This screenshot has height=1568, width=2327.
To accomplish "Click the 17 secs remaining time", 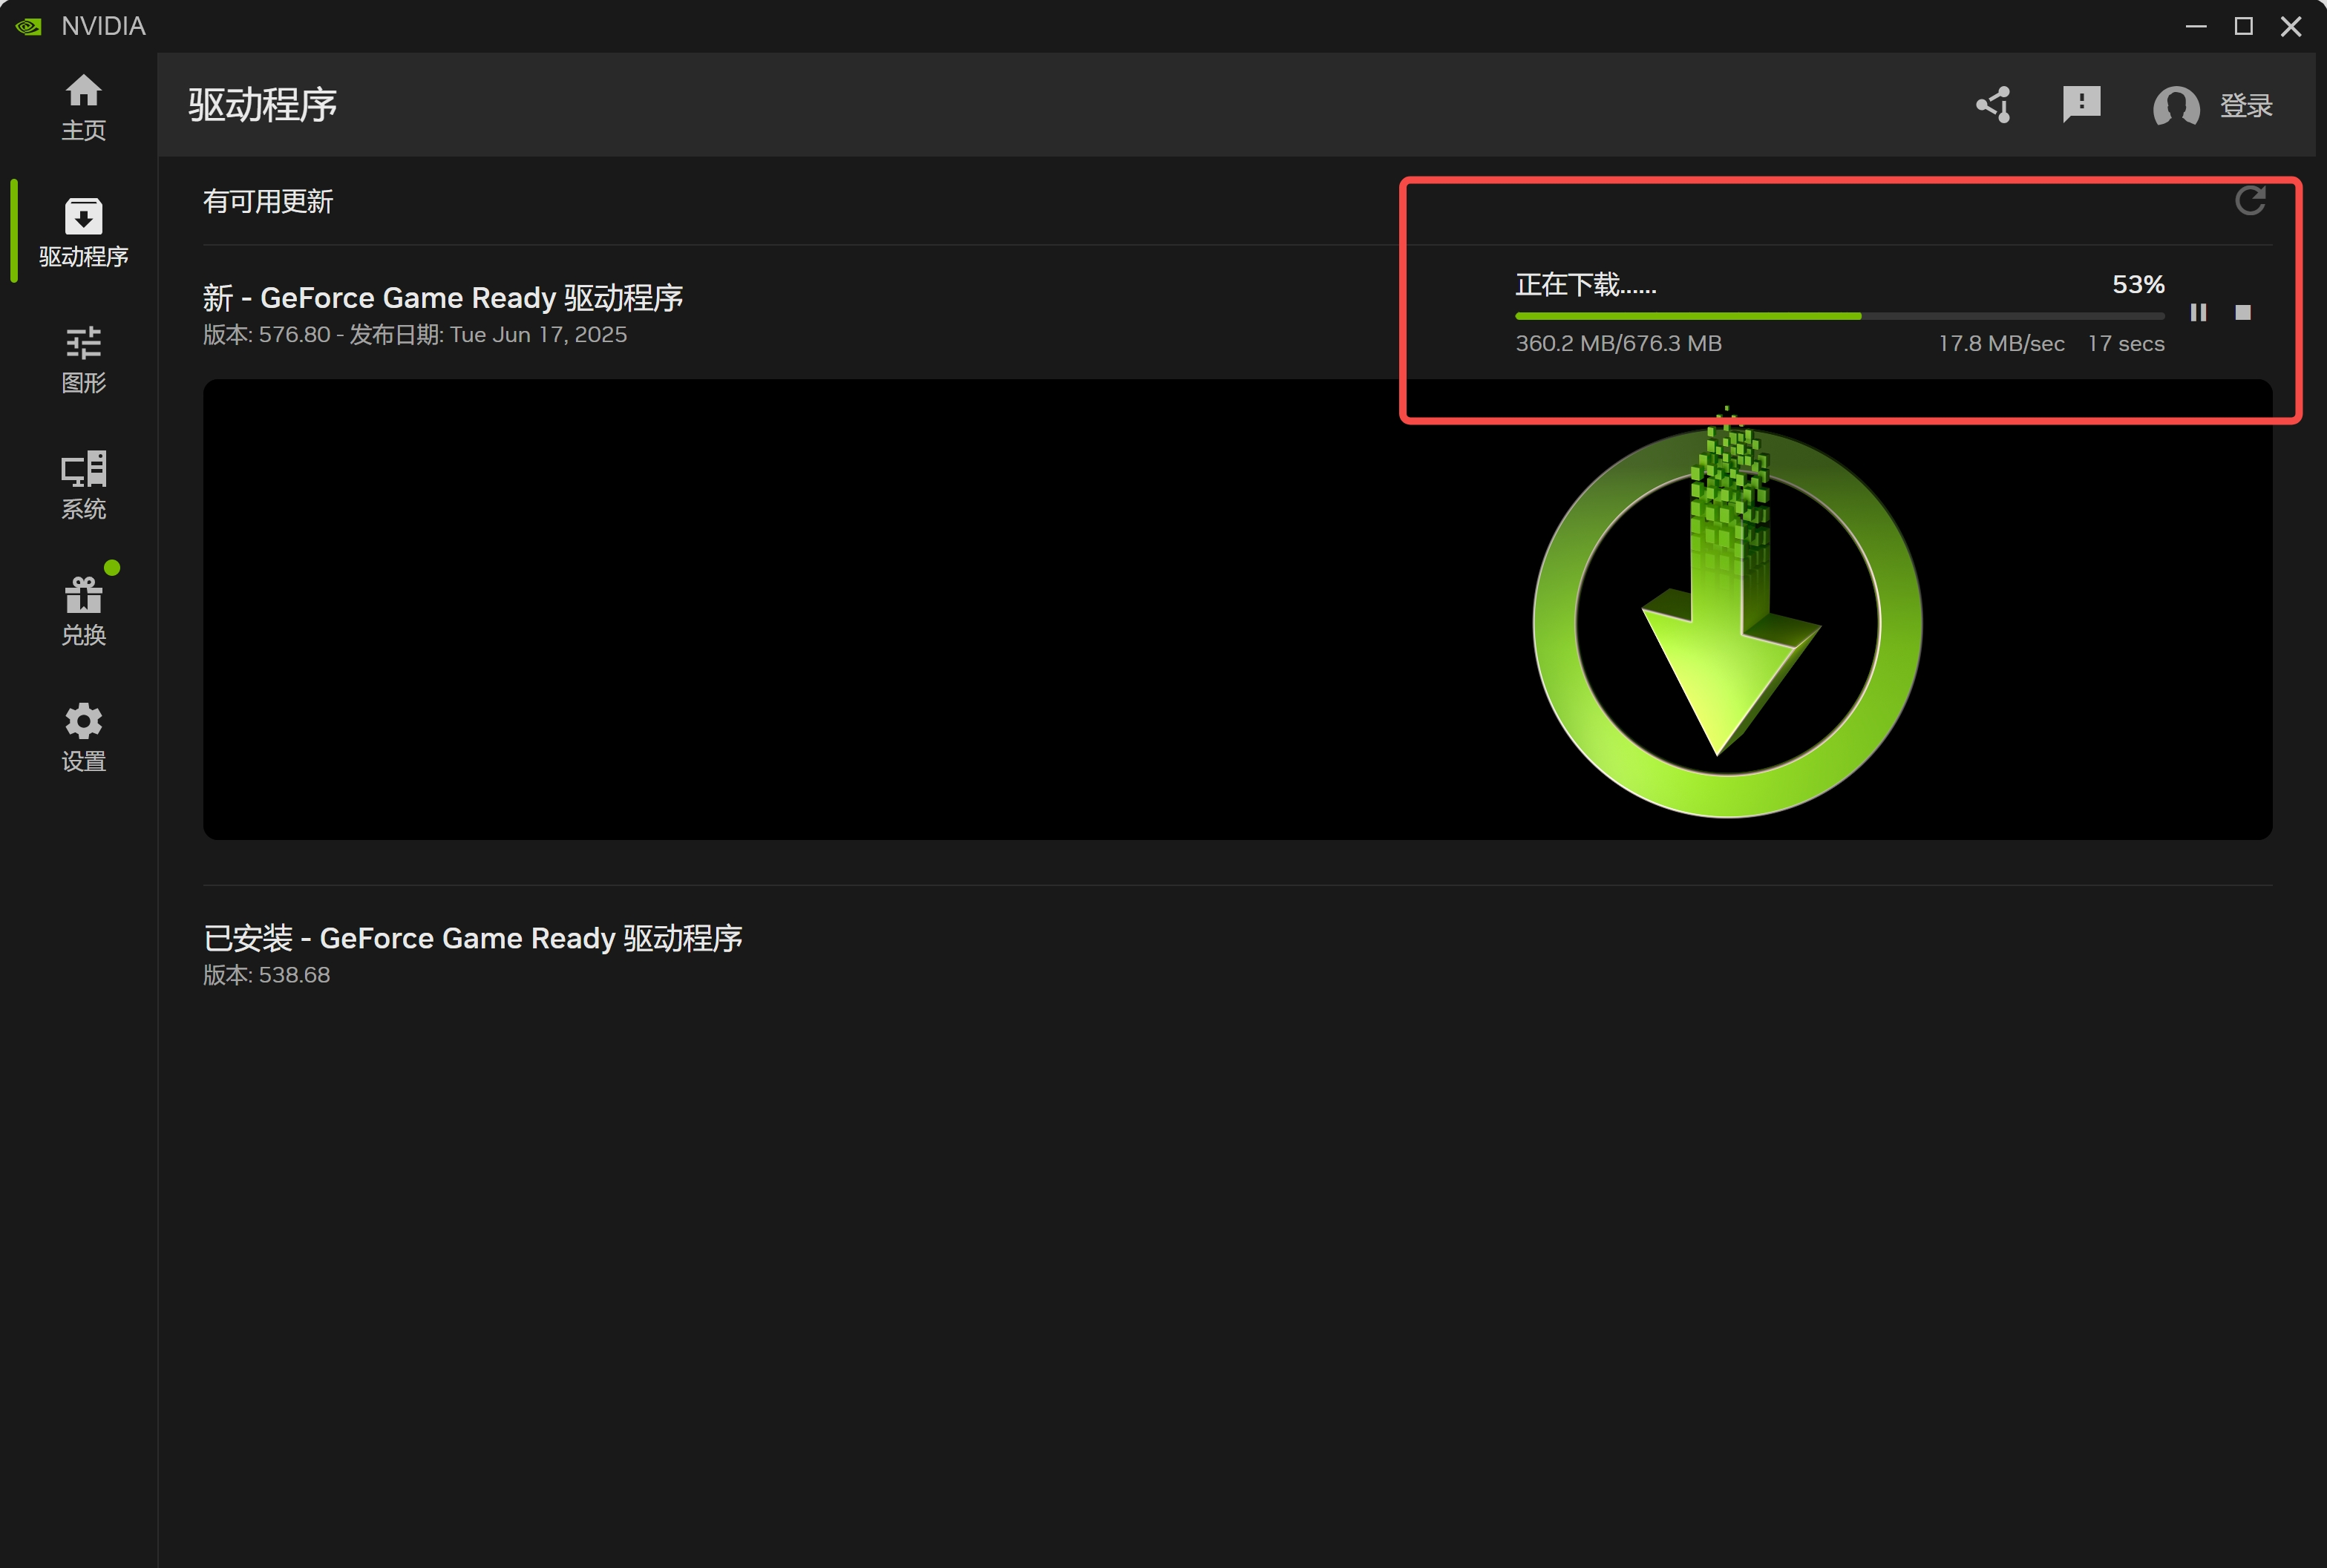I will (x=2126, y=344).
